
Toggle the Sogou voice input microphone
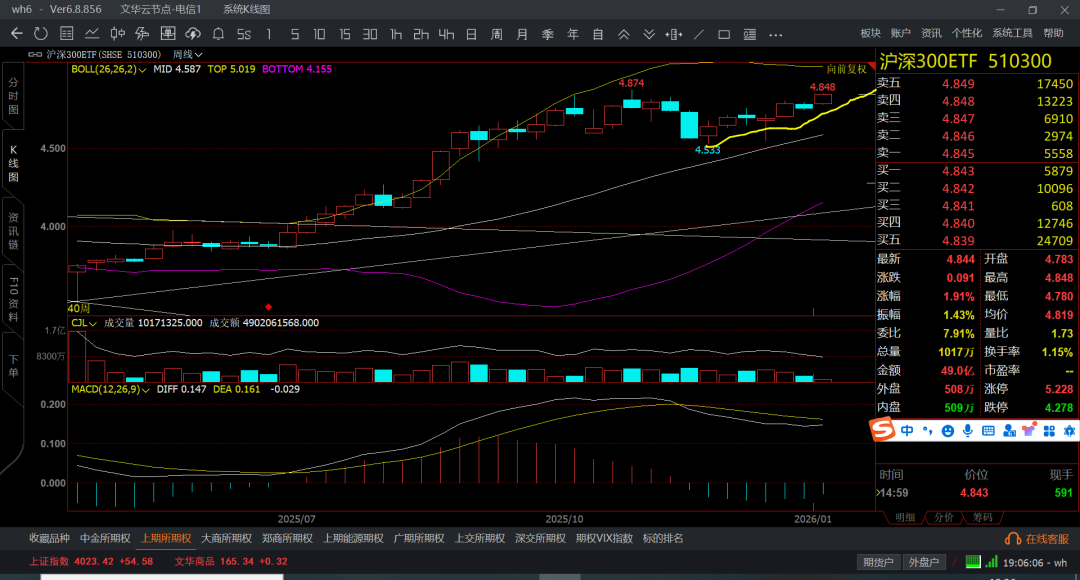[x=967, y=430]
